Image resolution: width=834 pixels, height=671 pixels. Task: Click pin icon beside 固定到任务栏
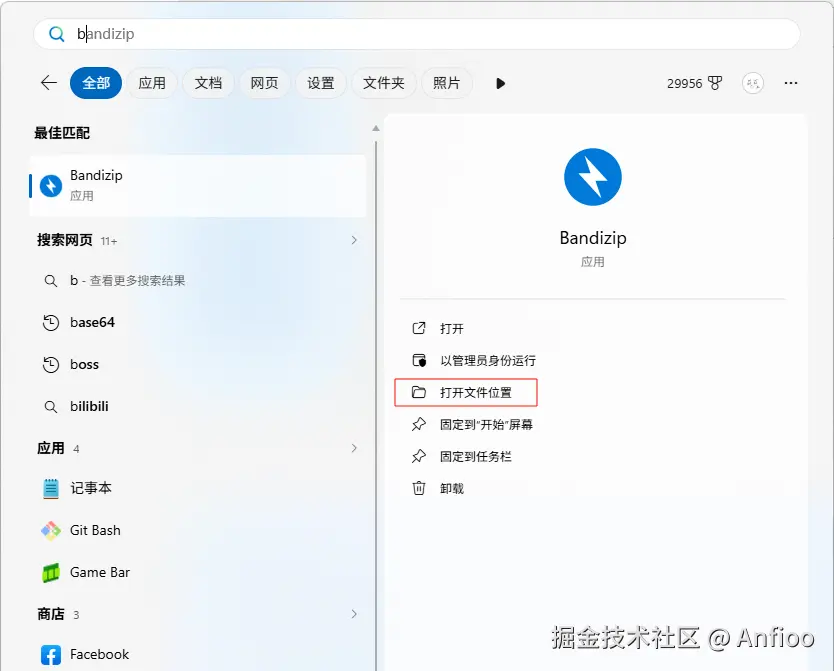tap(419, 456)
